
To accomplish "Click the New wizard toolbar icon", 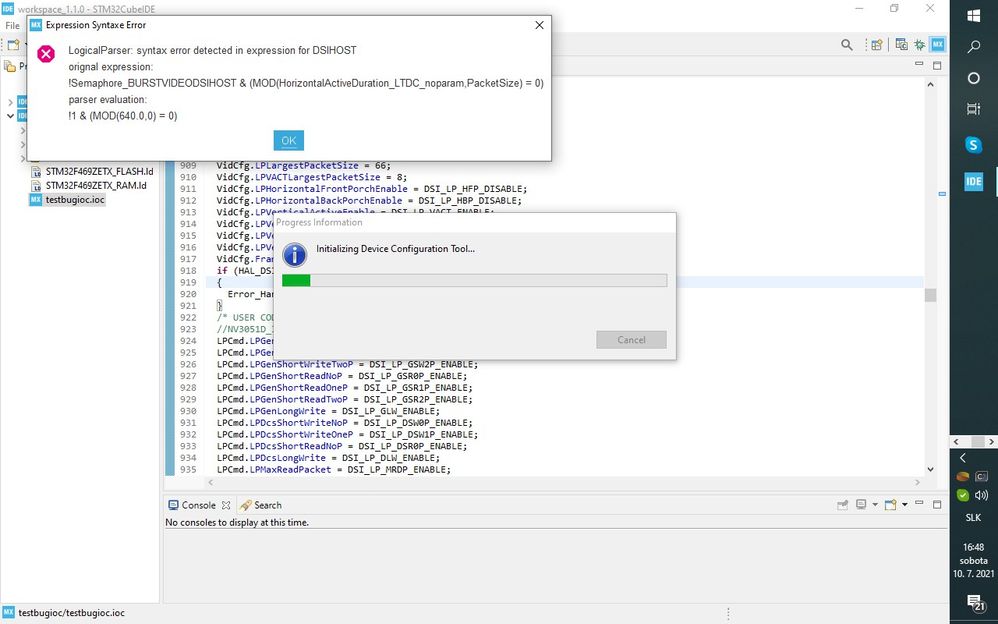I will coord(13,45).
